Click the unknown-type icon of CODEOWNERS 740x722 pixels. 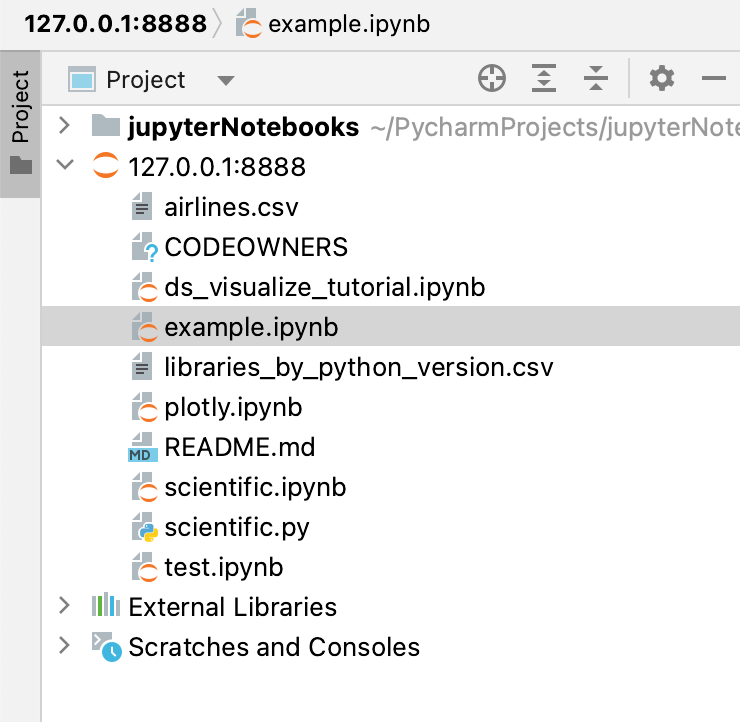pos(144,247)
